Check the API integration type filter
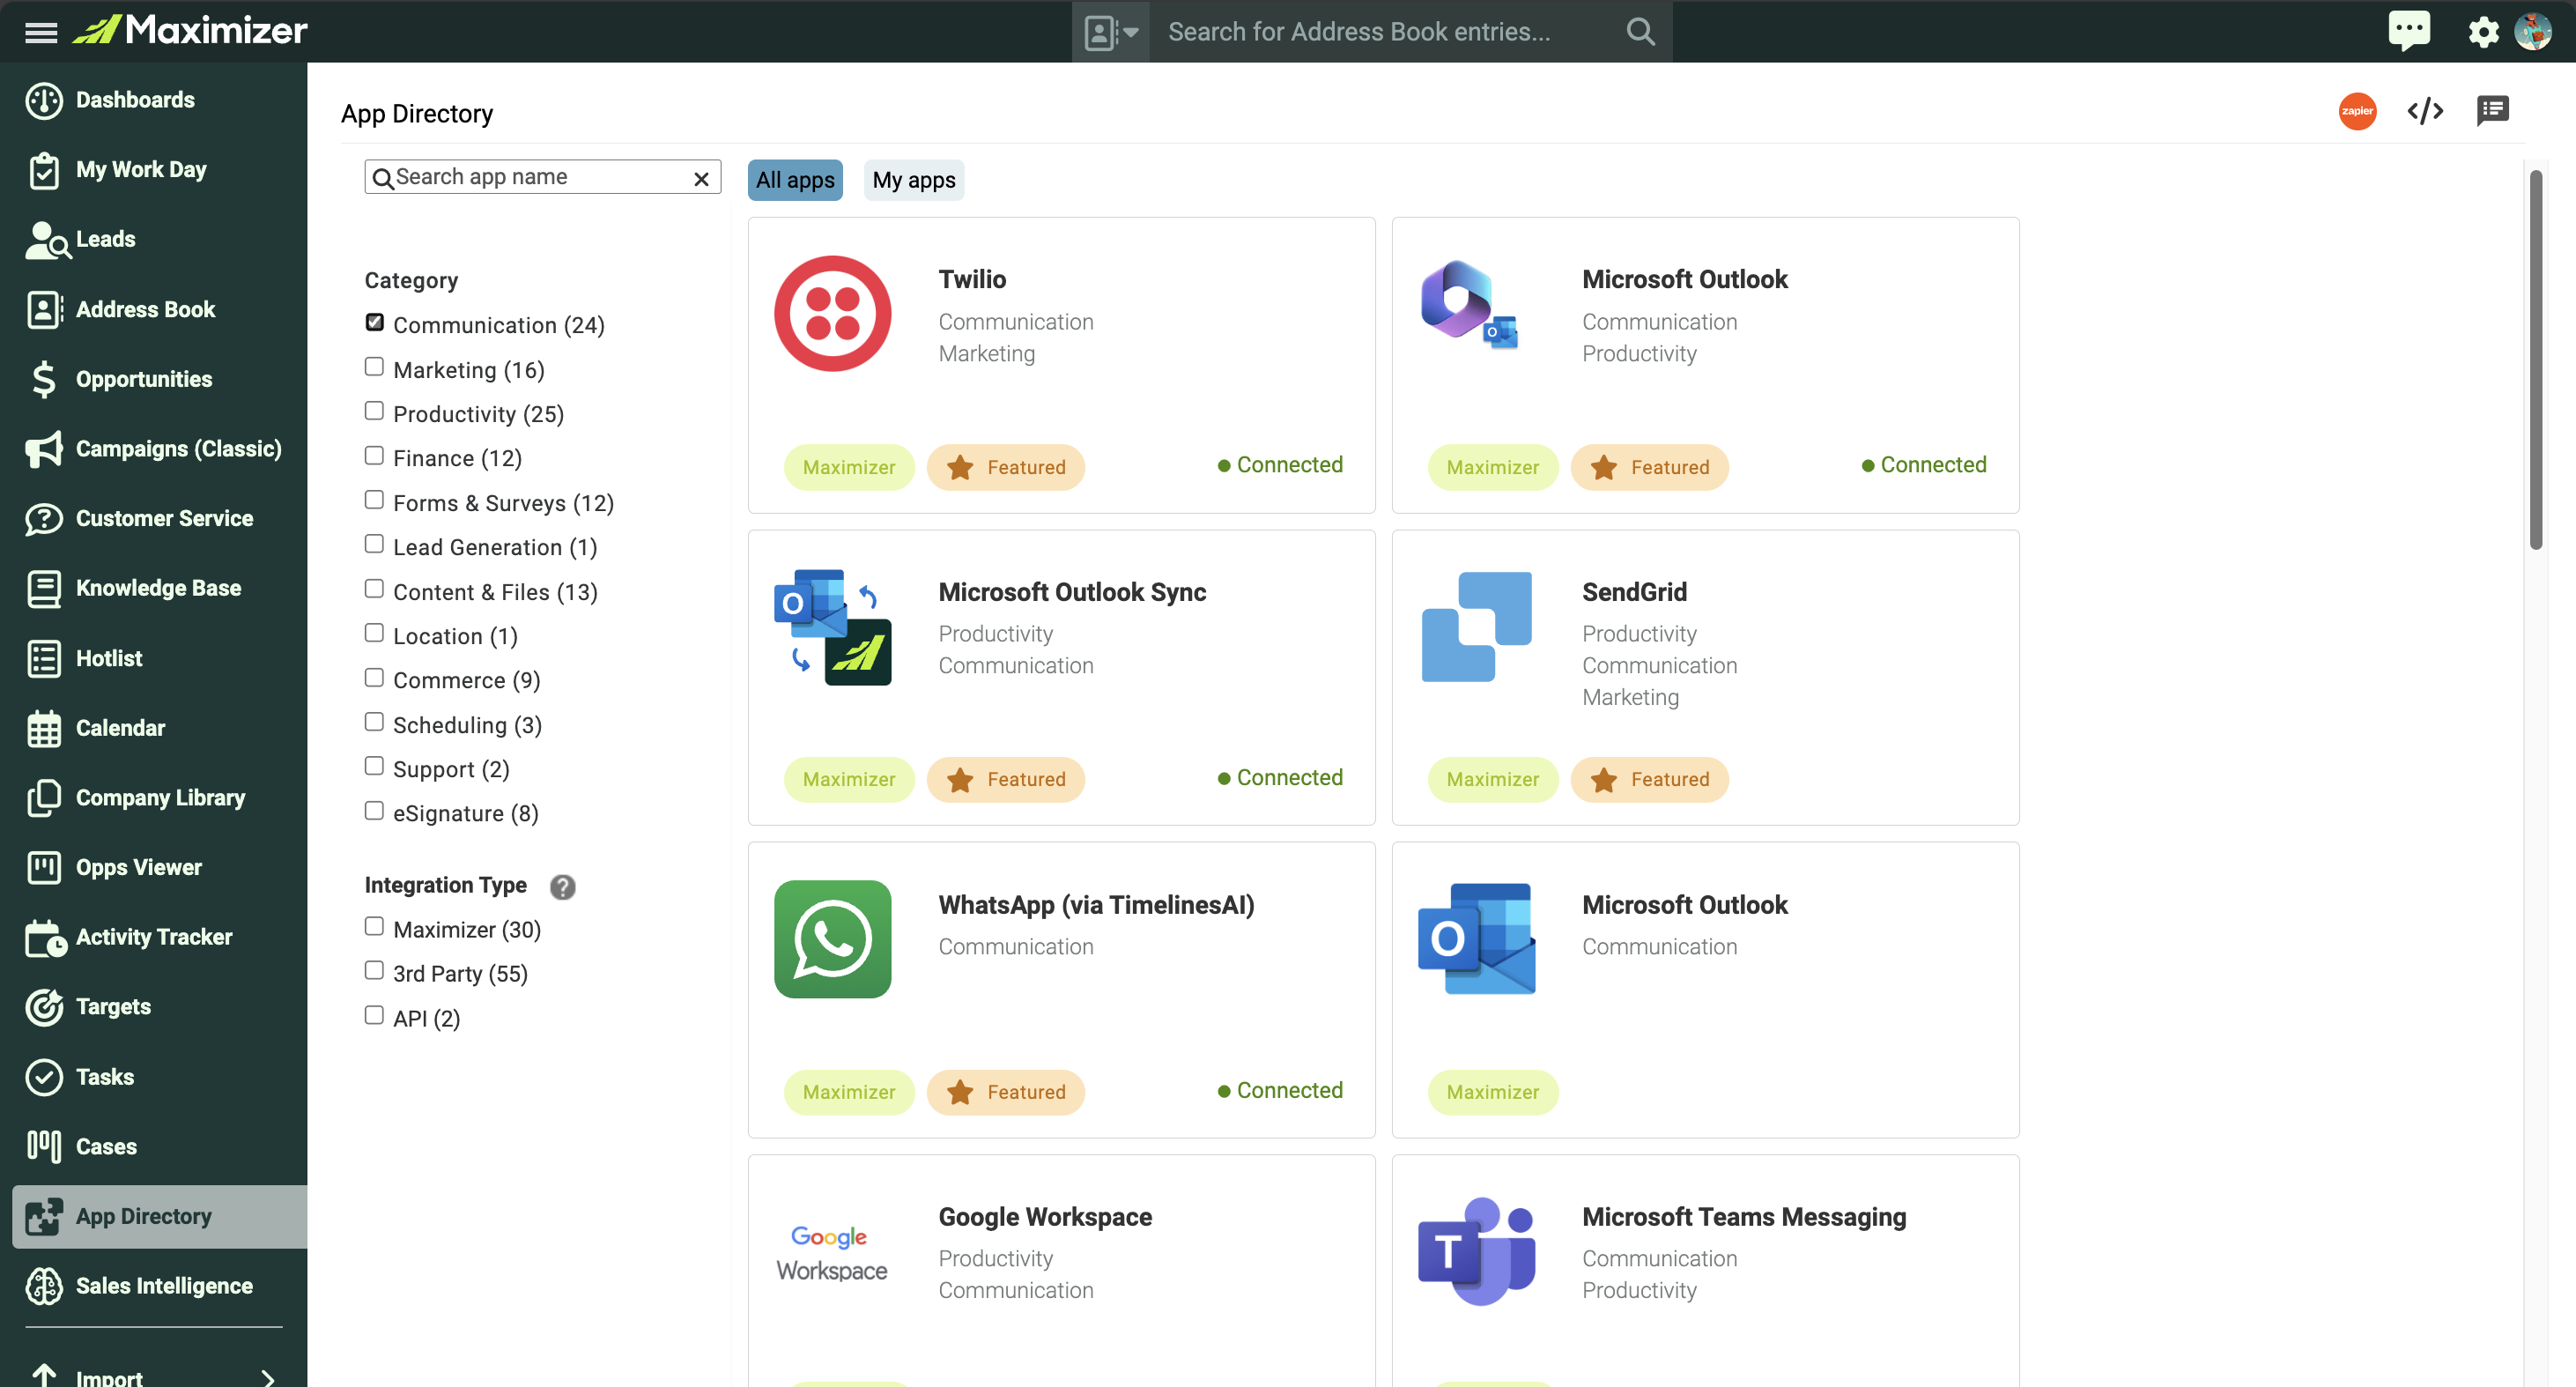The height and width of the screenshot is (1387, 2576). coord(374,1015)
